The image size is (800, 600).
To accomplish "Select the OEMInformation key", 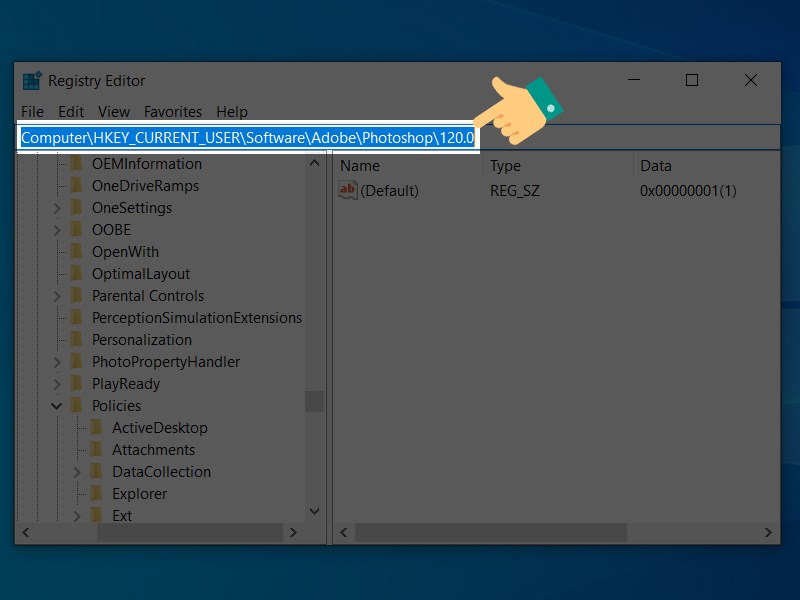I will (x=147, y=164).
